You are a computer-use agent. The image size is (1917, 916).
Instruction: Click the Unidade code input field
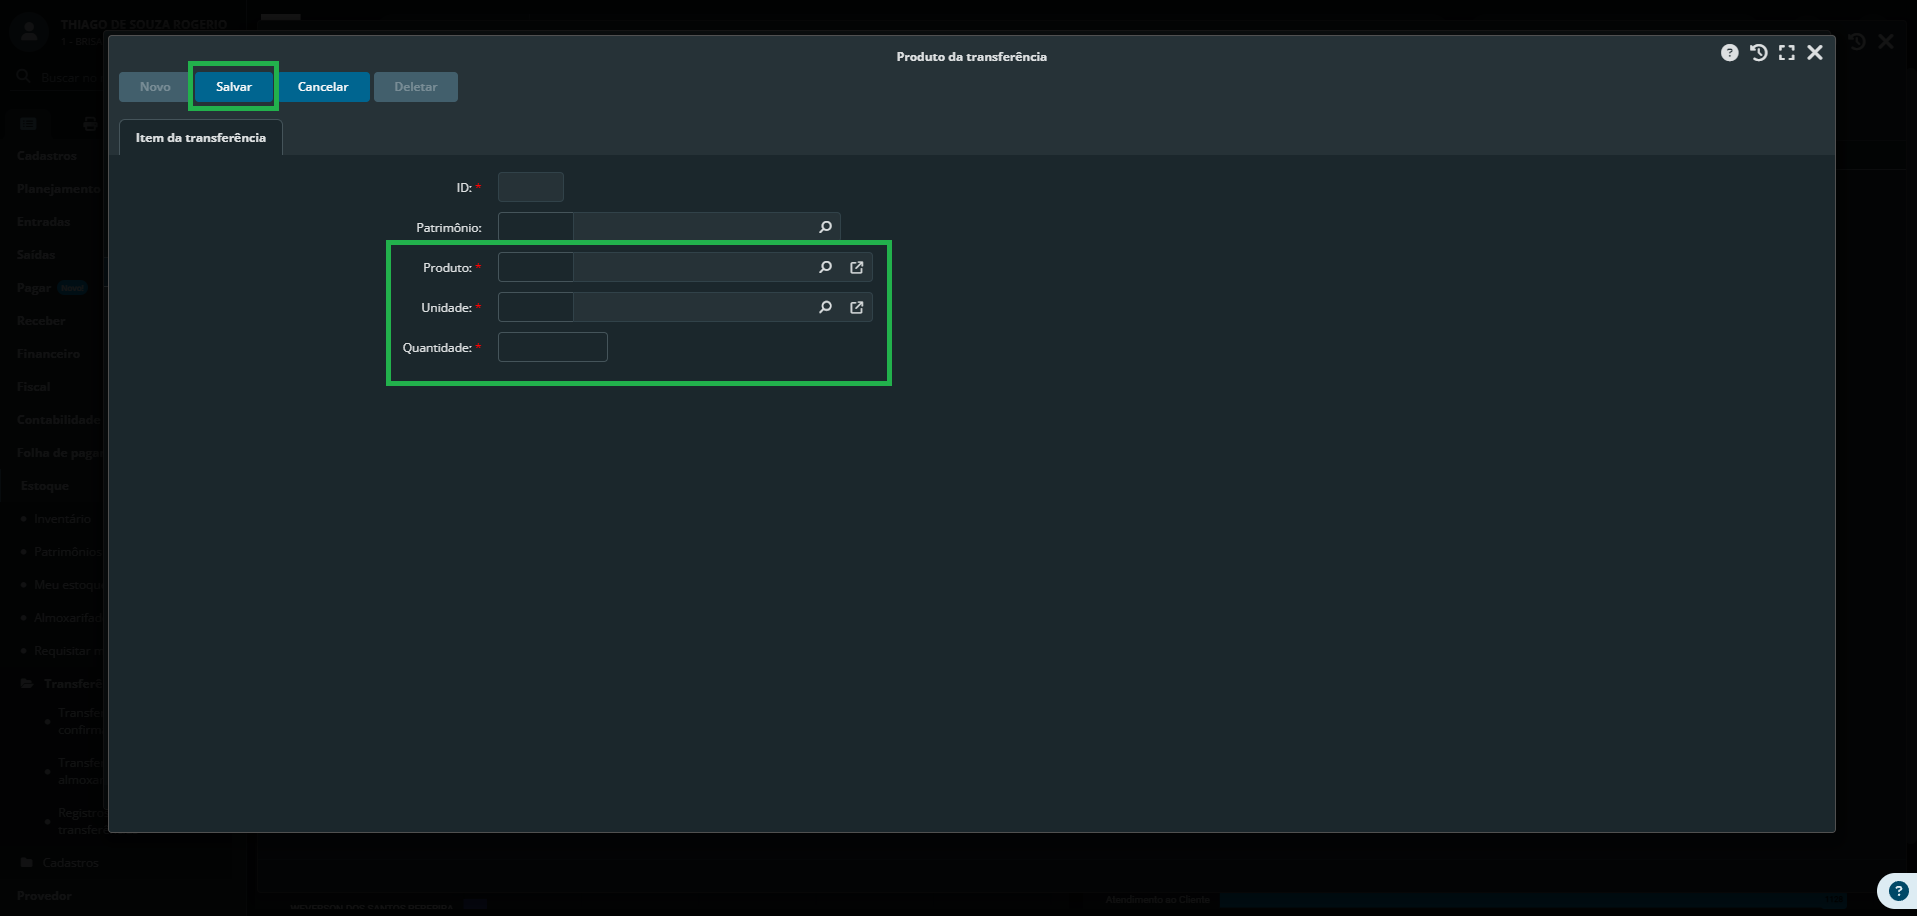[536, 307]
